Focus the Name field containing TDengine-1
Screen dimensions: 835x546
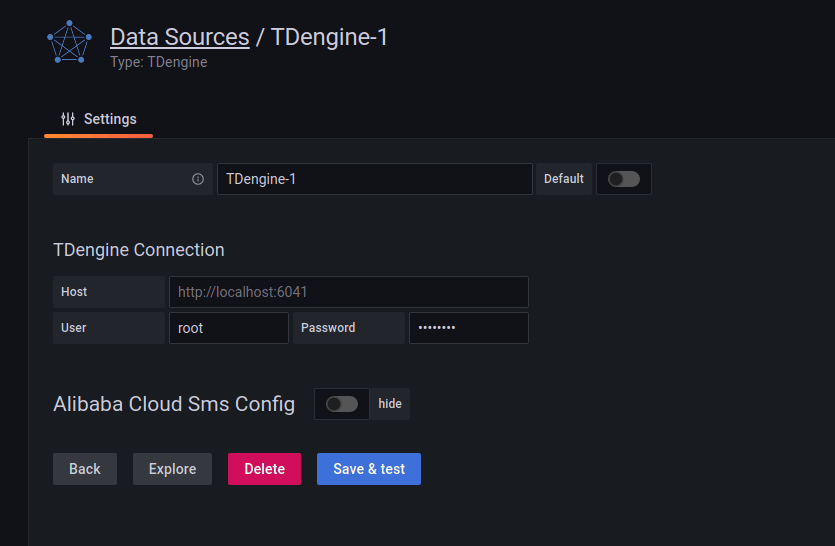(374, 179)
